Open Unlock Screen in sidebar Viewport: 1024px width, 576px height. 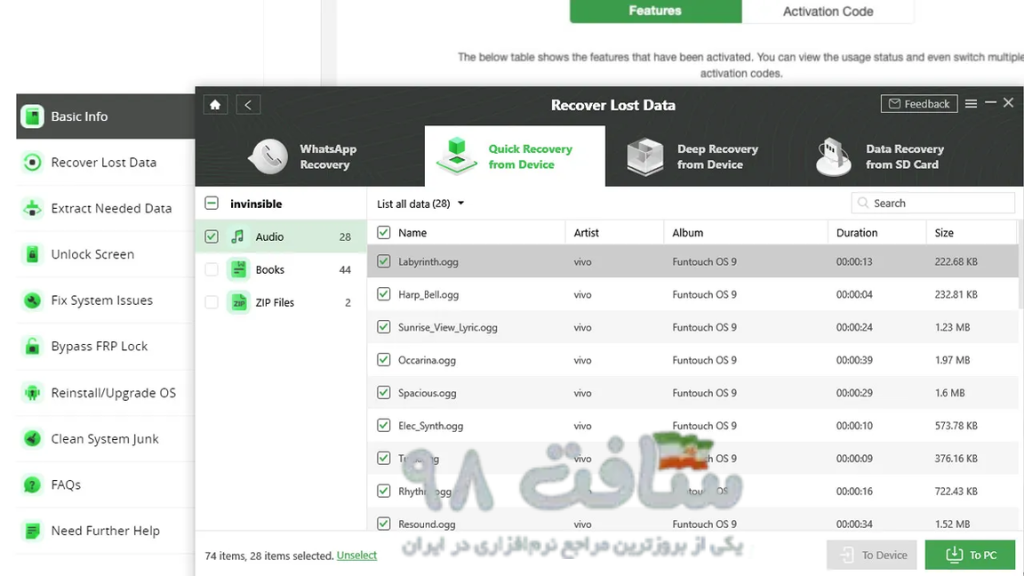pos(105,254)
